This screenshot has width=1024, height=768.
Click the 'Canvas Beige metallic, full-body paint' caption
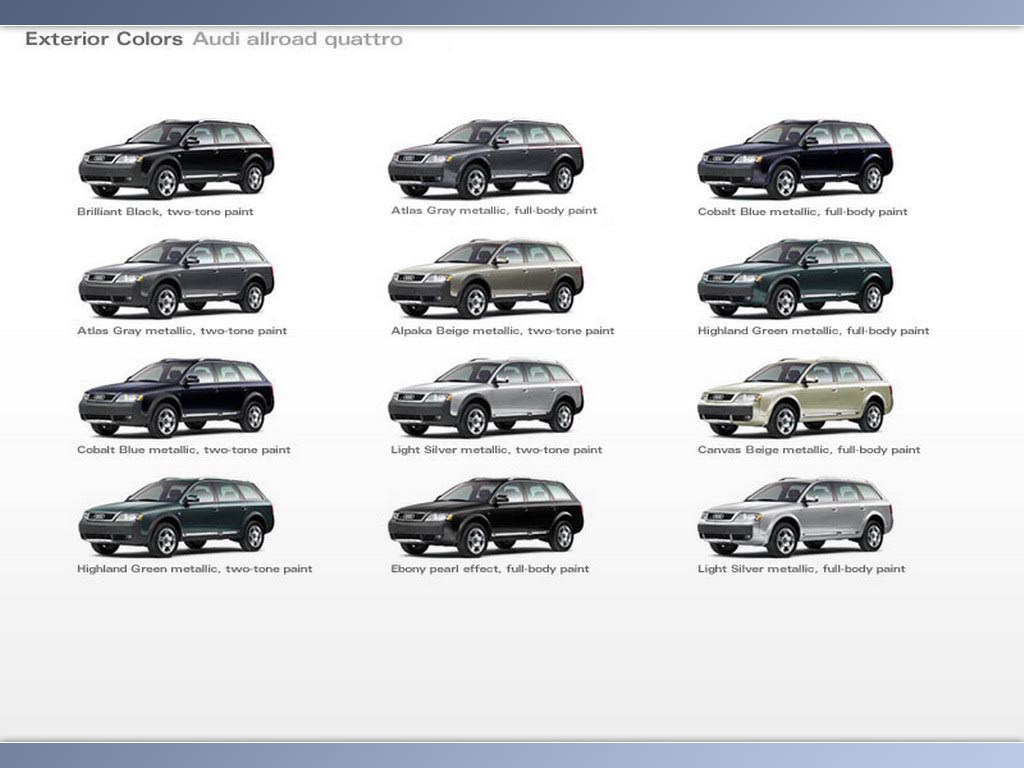click(809, 449)
